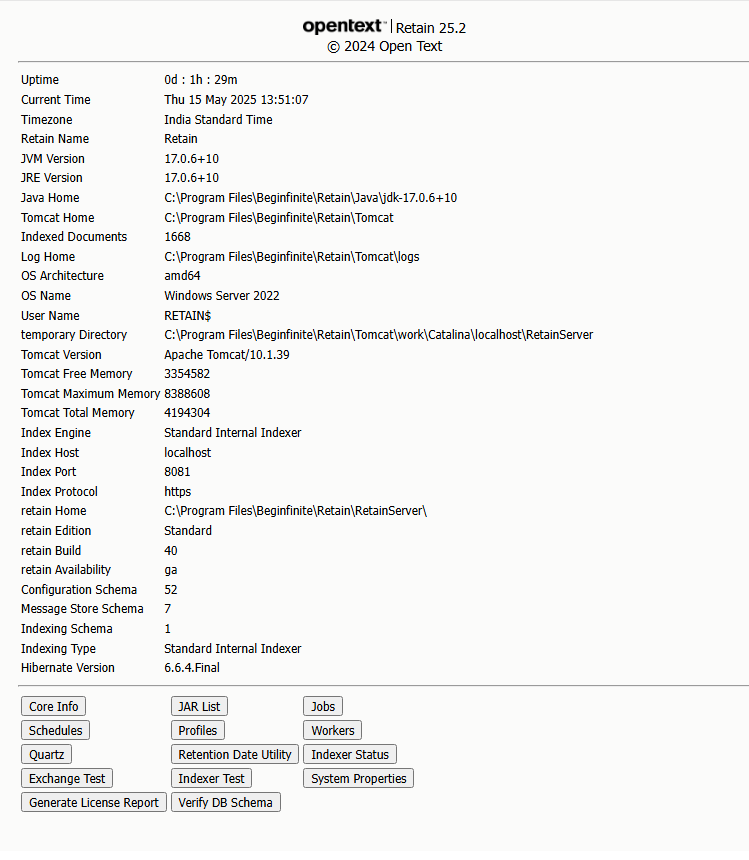Launch the Retention Date Utility
This screenshot has height=860, width=749.
(235, 755)
